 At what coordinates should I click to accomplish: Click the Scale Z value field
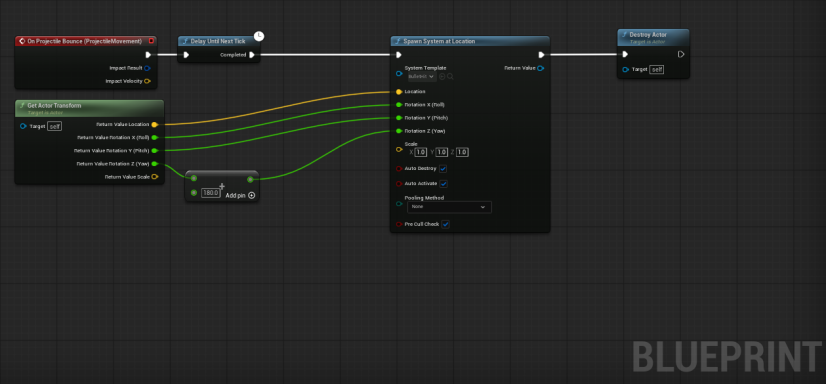(x=462, y=152)
